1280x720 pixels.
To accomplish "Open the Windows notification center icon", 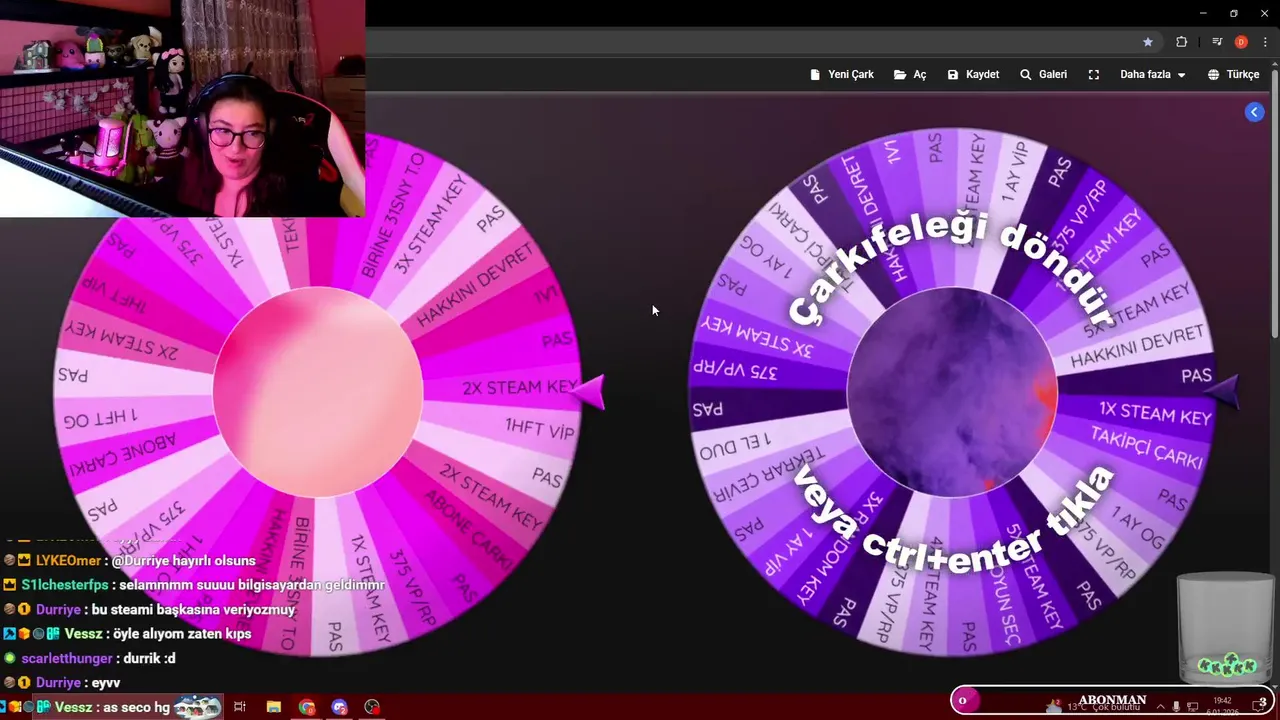I will tap(1259, 706).
